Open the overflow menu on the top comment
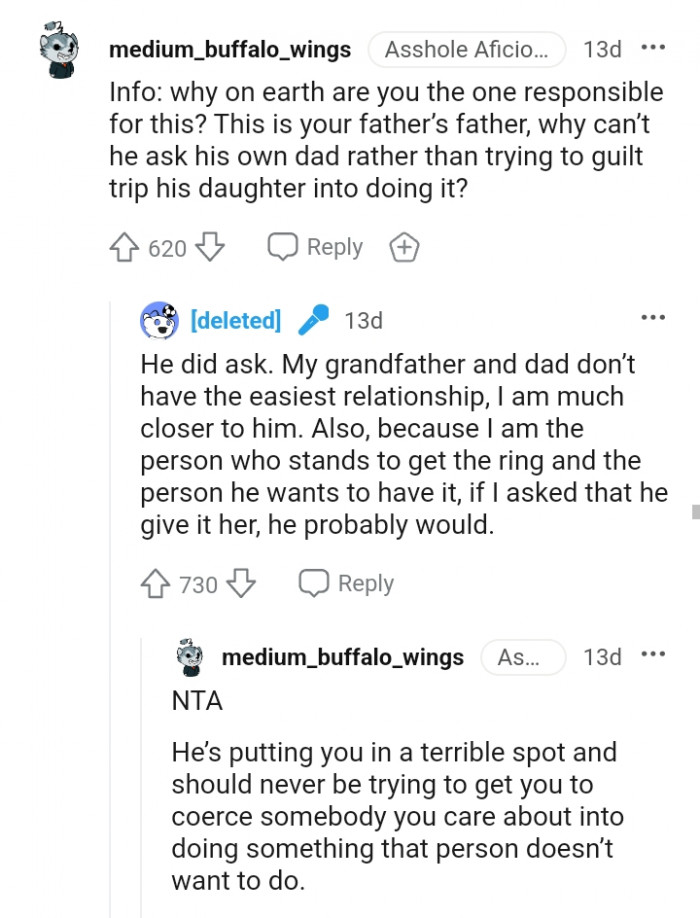 (655, 48)
